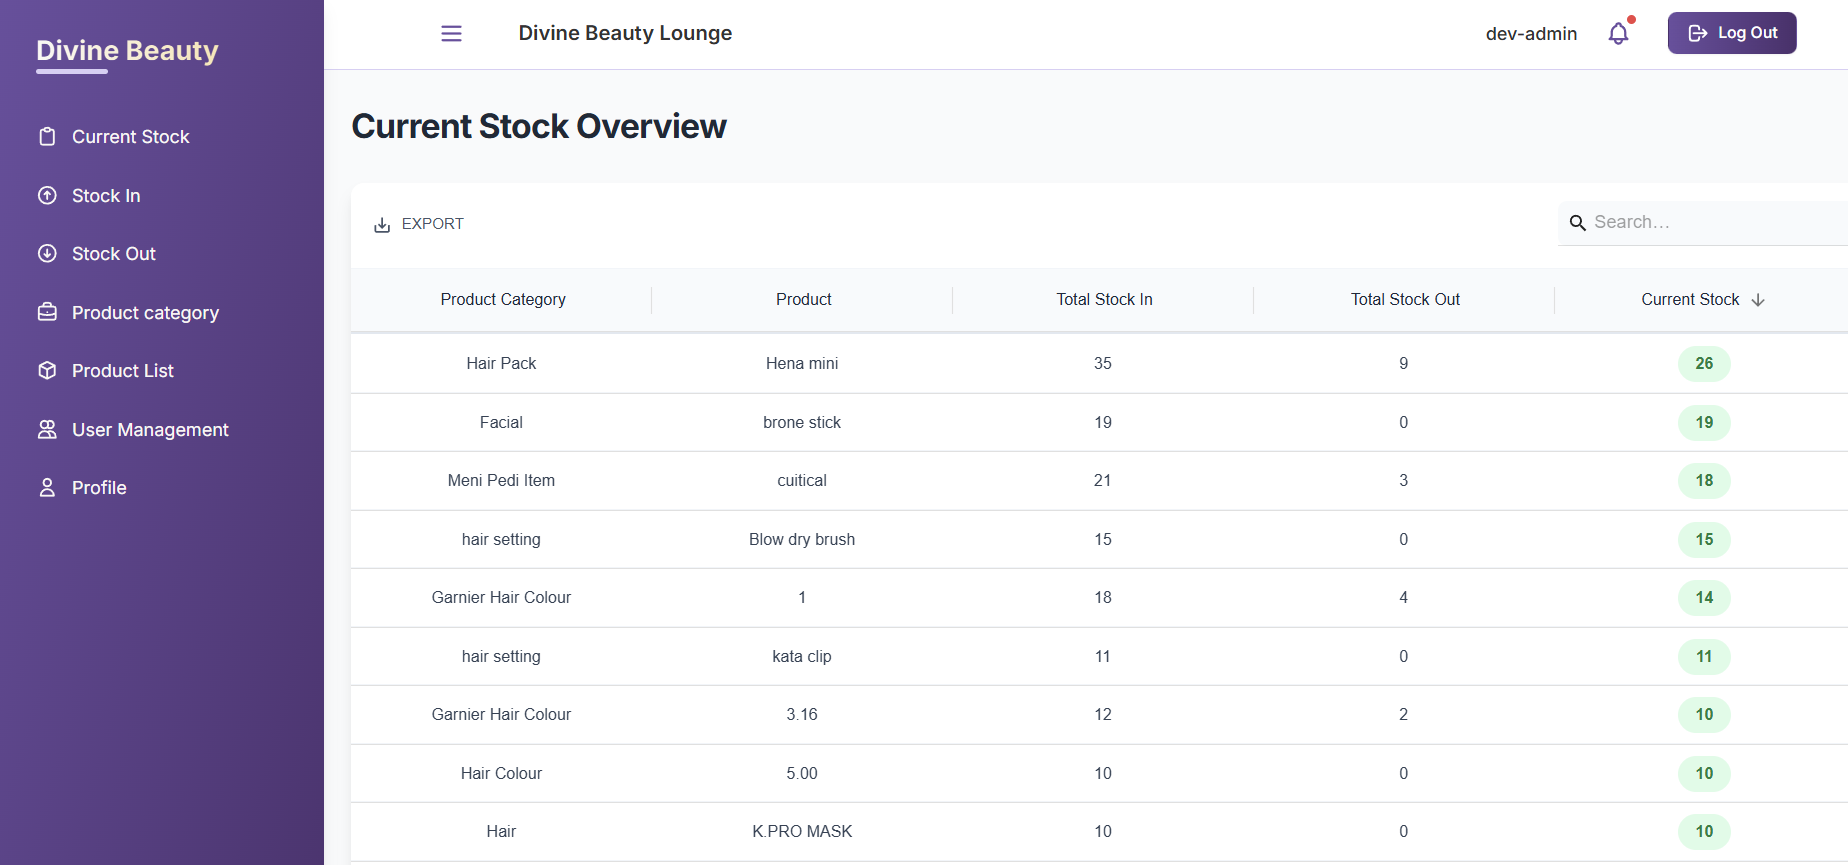The width and height of the screenshot is (1848, 865).
Task: Click the green 26 stock badge
Action: (1704, 364)
